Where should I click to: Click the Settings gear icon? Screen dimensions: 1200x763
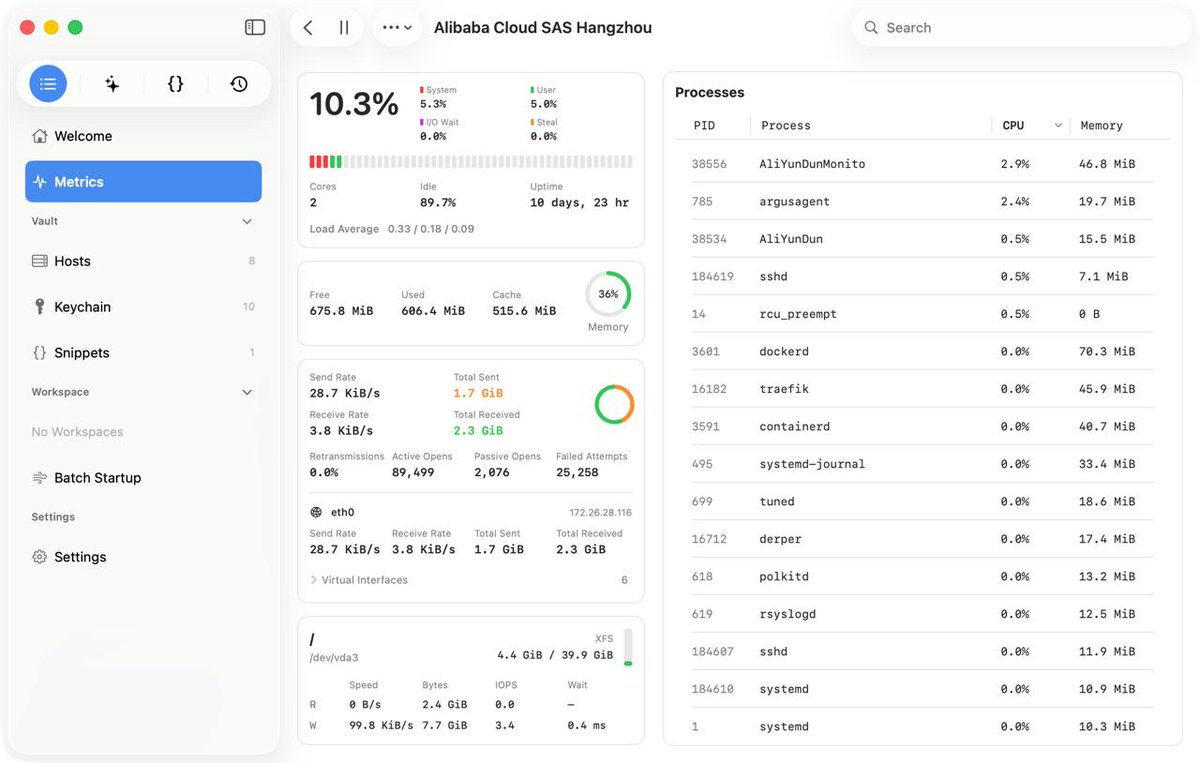coord(40,557)
